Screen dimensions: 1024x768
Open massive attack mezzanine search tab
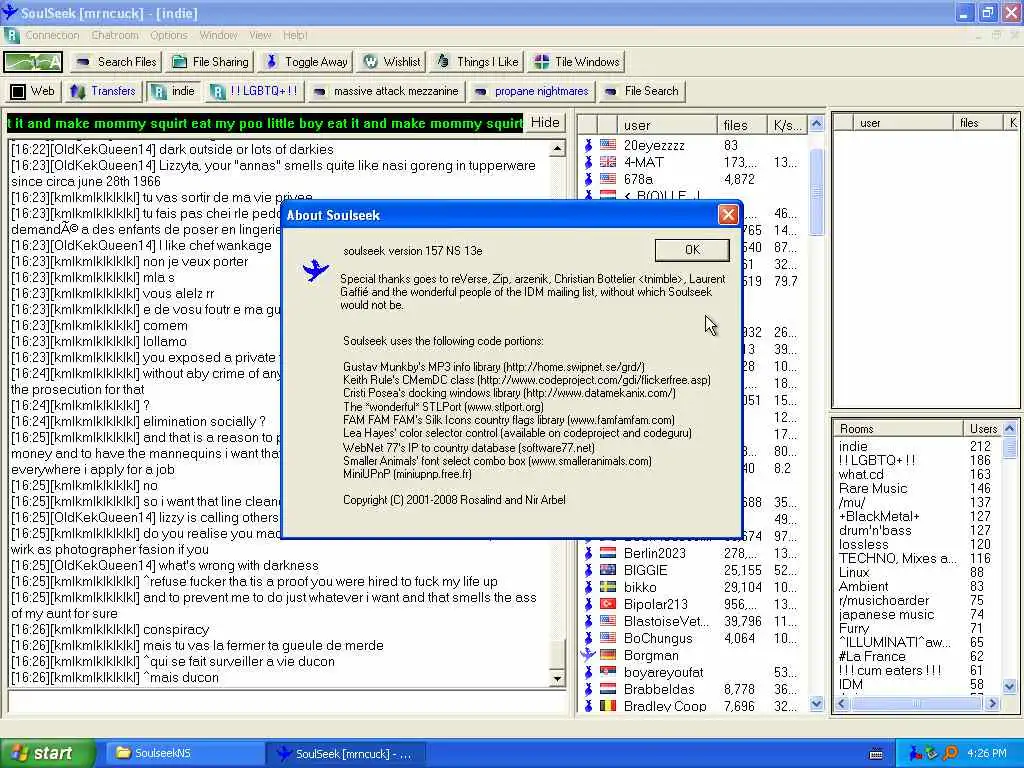tap(387, 91)
